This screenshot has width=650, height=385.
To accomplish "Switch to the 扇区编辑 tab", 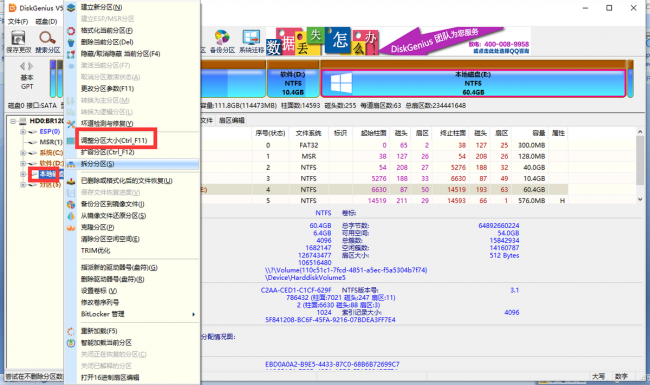I will 231,121.
